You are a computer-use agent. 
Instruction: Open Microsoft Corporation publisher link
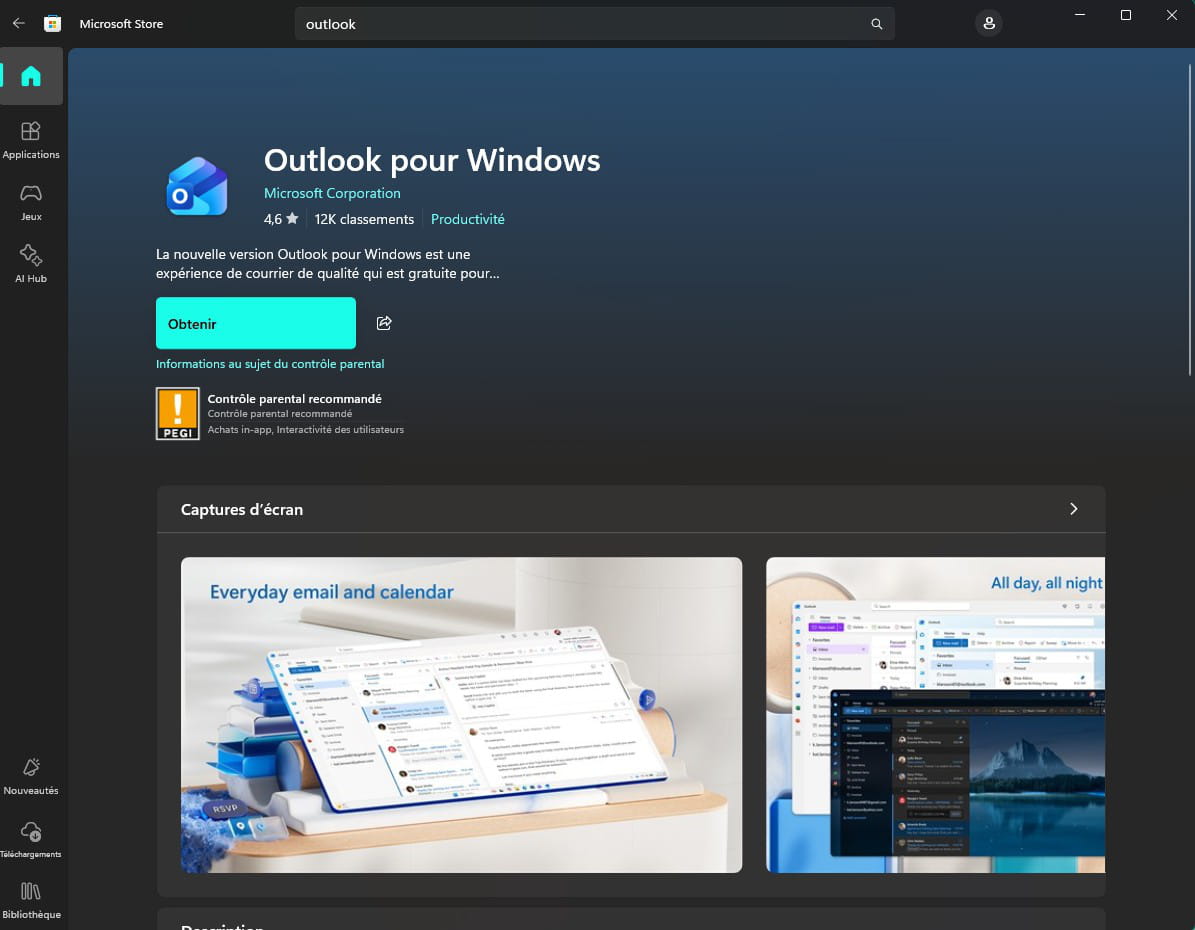[332, 194]
